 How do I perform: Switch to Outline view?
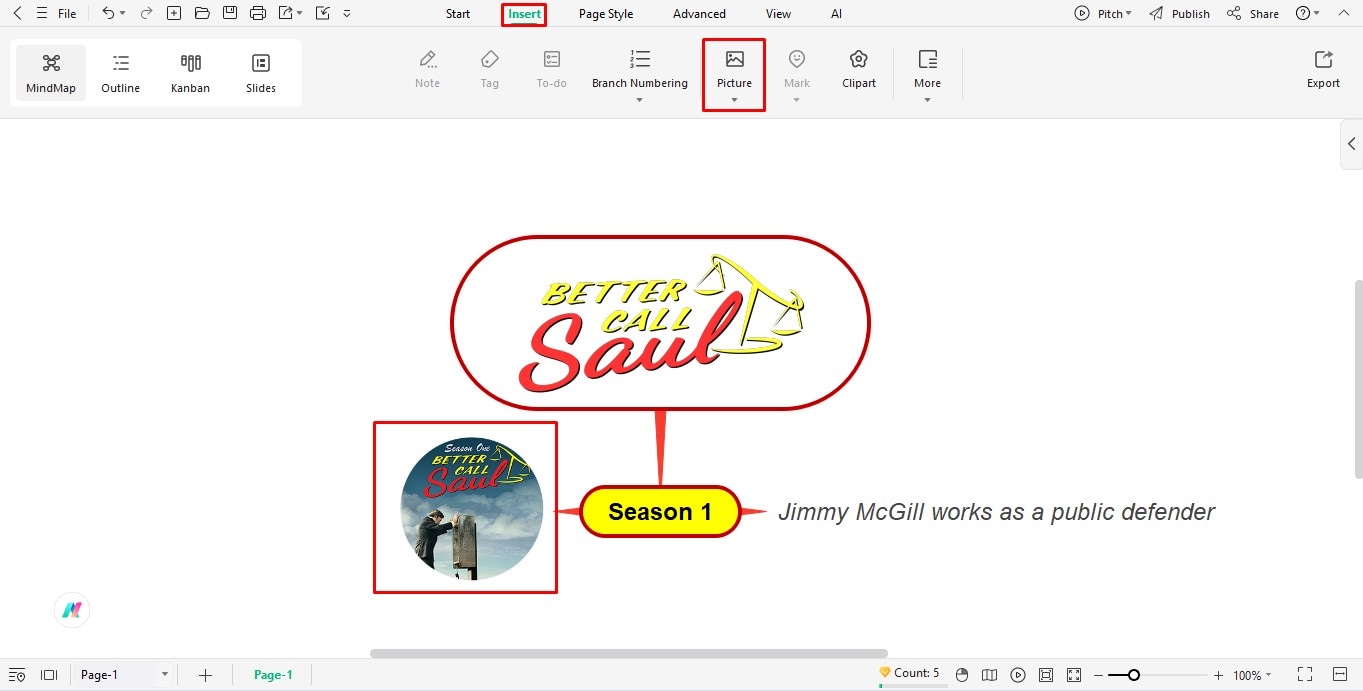121,73
